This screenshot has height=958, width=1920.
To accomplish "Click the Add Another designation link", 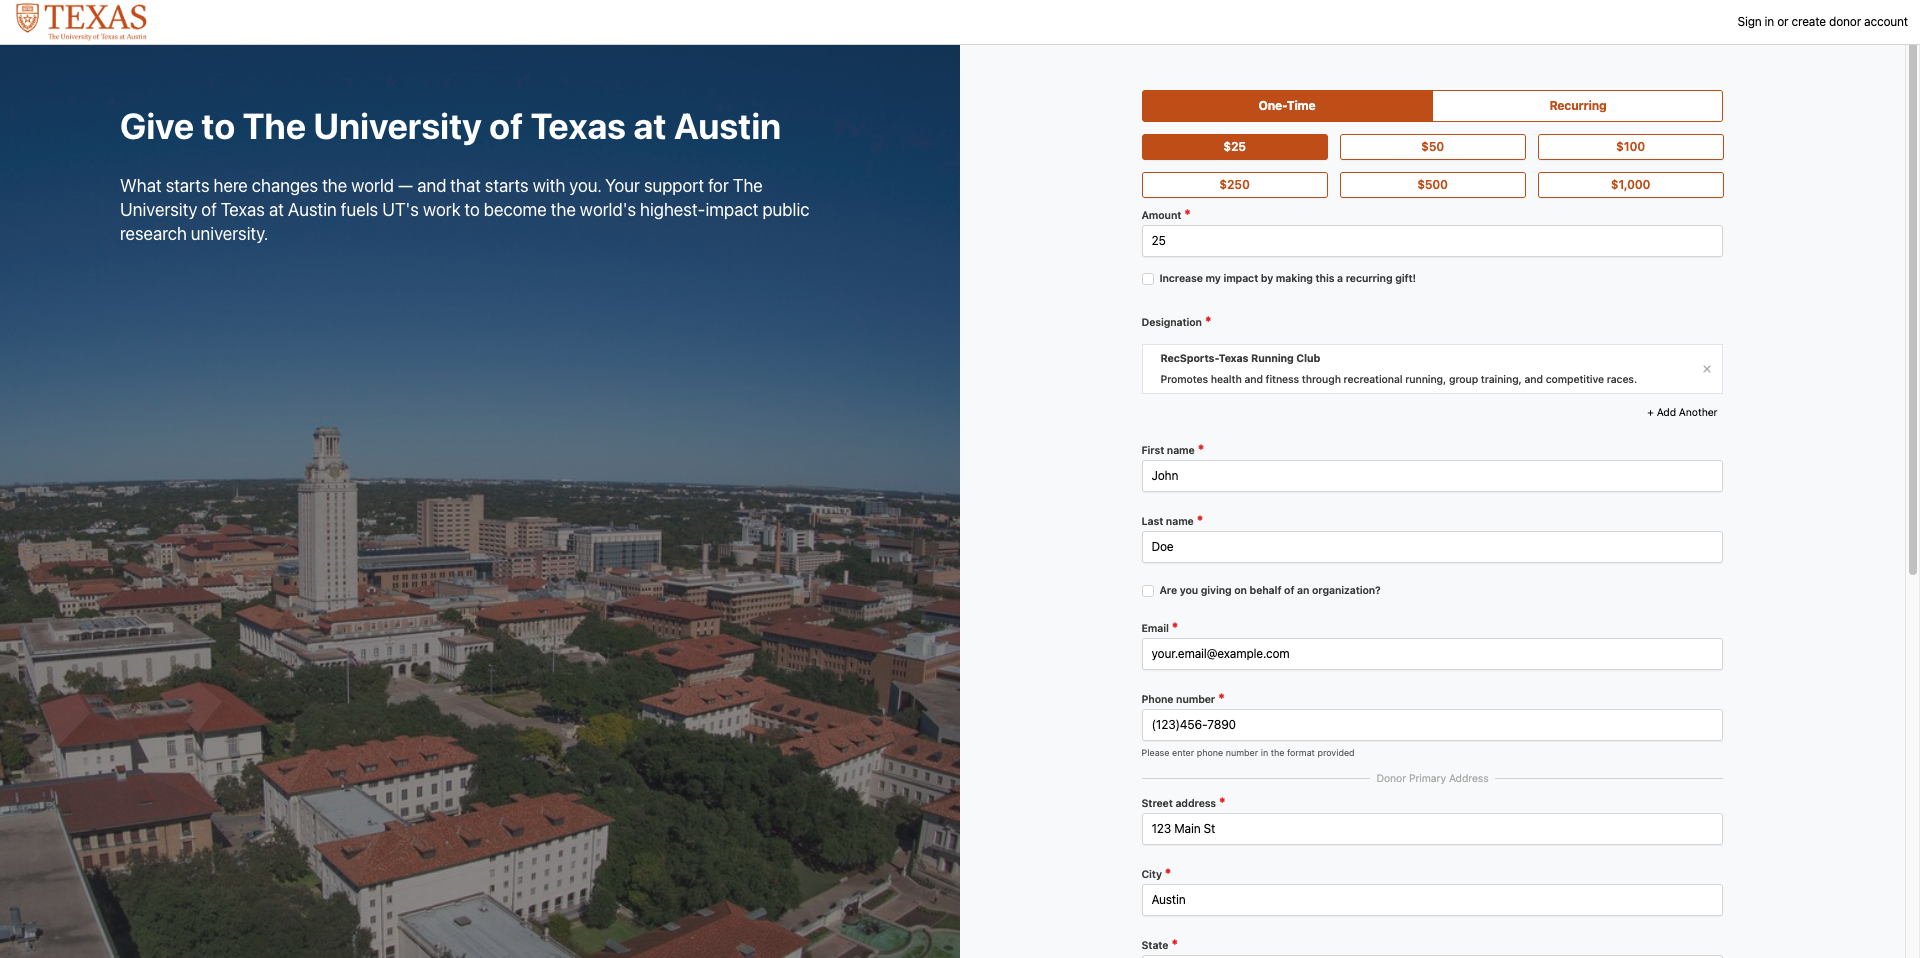I will (1682, 412).
